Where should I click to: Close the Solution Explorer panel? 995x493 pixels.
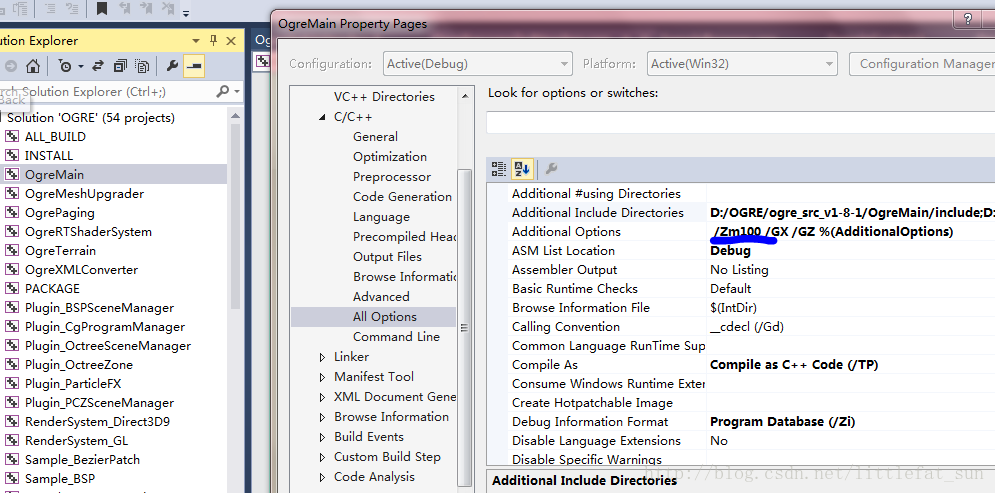(231, 41)
